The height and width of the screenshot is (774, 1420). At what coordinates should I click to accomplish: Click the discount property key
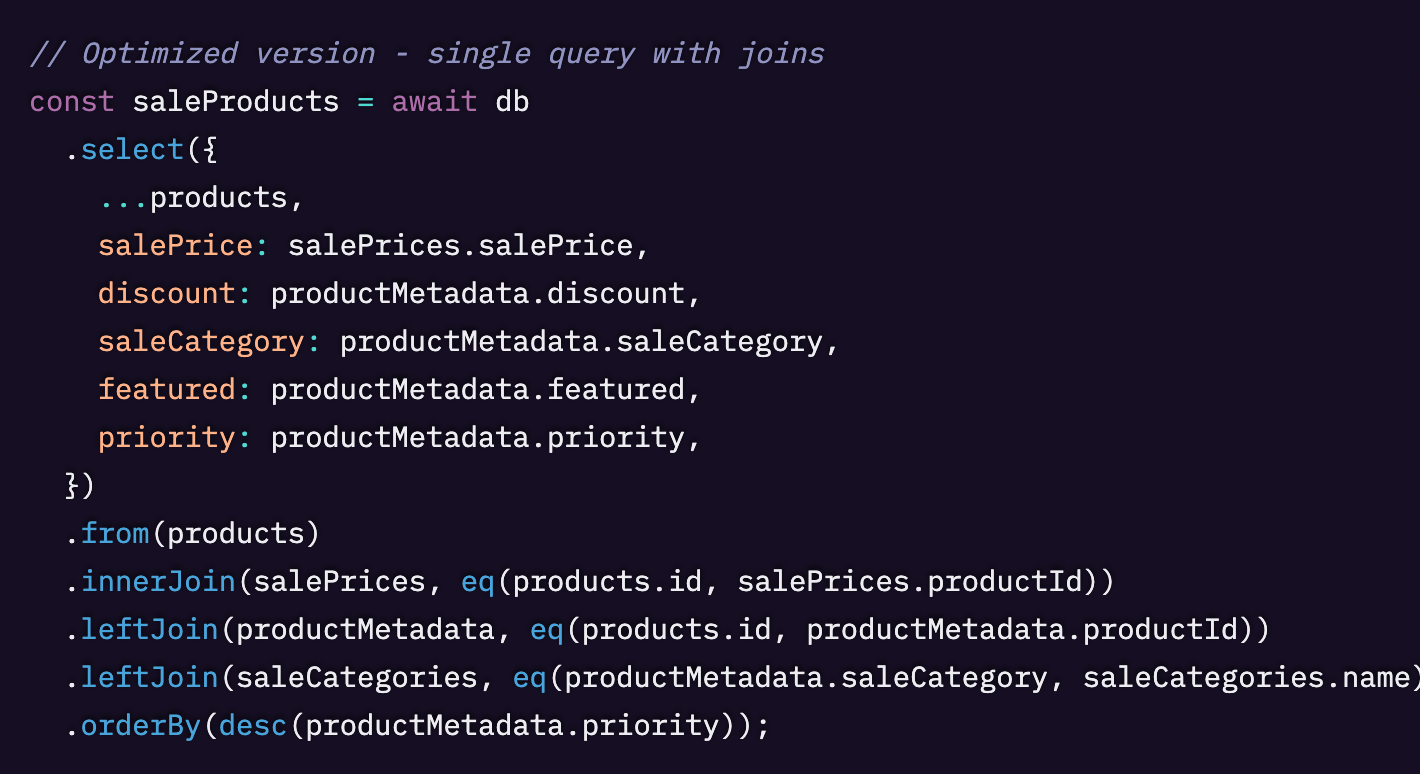(166, 293)
